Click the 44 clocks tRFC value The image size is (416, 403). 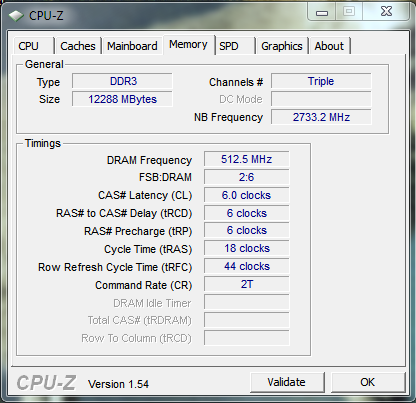[x=247, y=266]
